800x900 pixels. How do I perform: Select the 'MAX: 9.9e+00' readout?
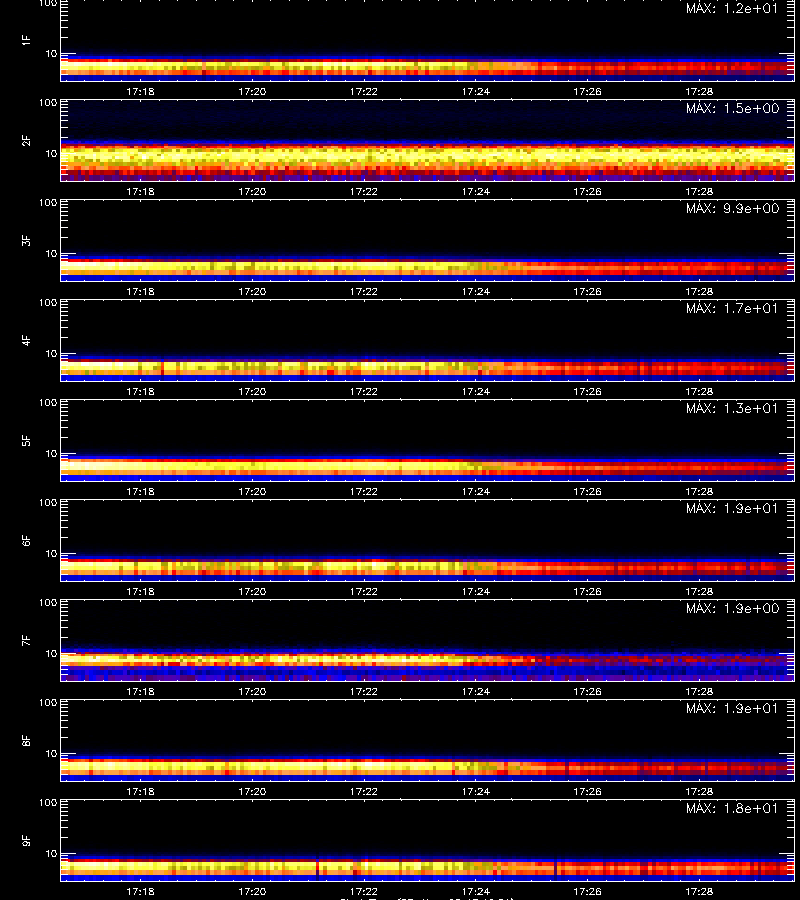pyautogui.click(x=732, y=208)
